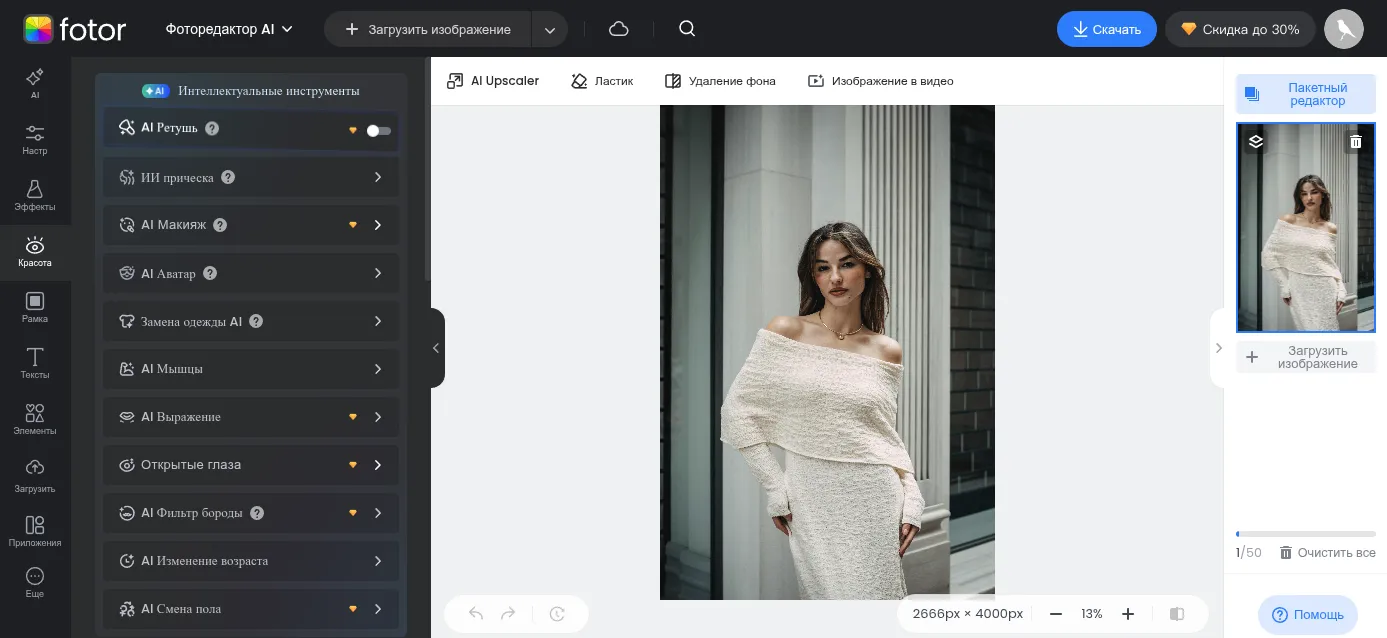The width and height of the screenshot is (1387, 638).
Task: Click Очистить все link
Action: pyautogui.click(x=1327, y=553)
